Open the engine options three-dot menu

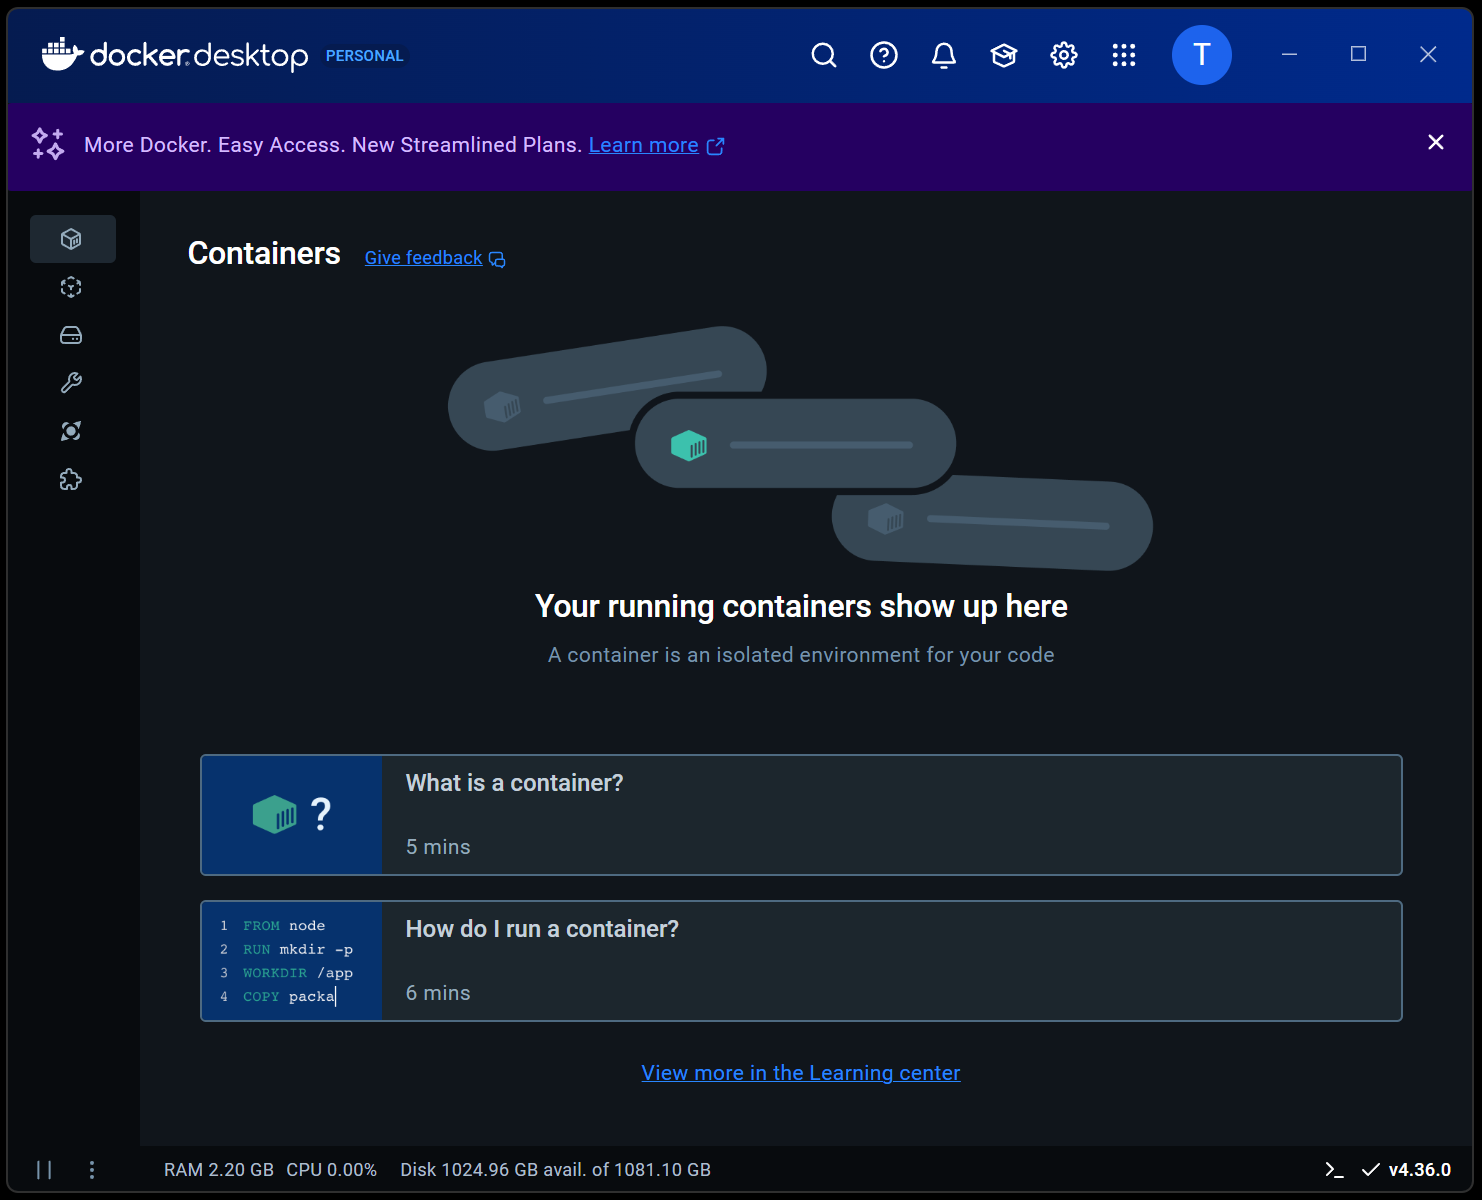92,1170
